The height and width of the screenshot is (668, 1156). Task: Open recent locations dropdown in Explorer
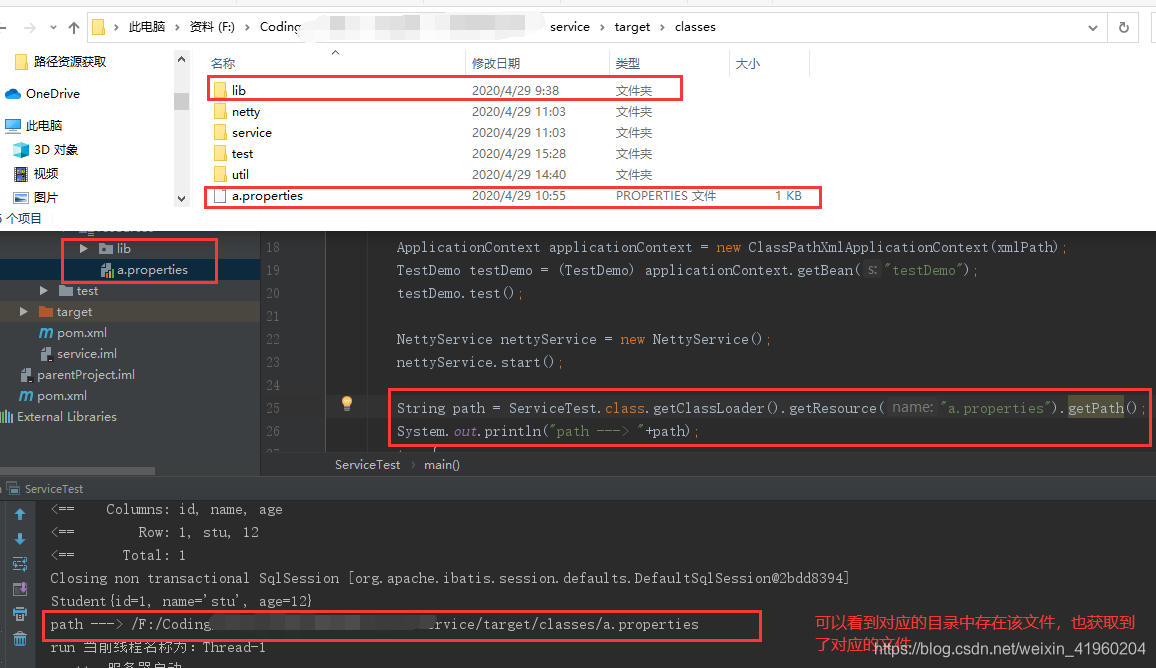click(x=53, y=28)
